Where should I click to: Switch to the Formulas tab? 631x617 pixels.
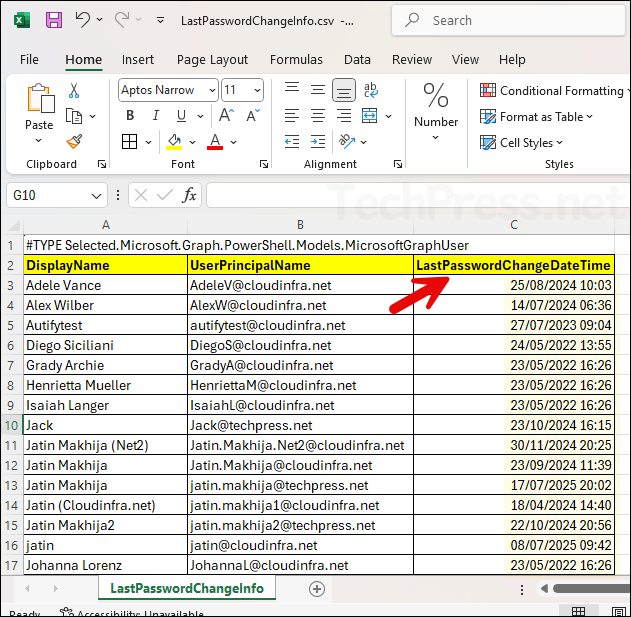[296, 60]
